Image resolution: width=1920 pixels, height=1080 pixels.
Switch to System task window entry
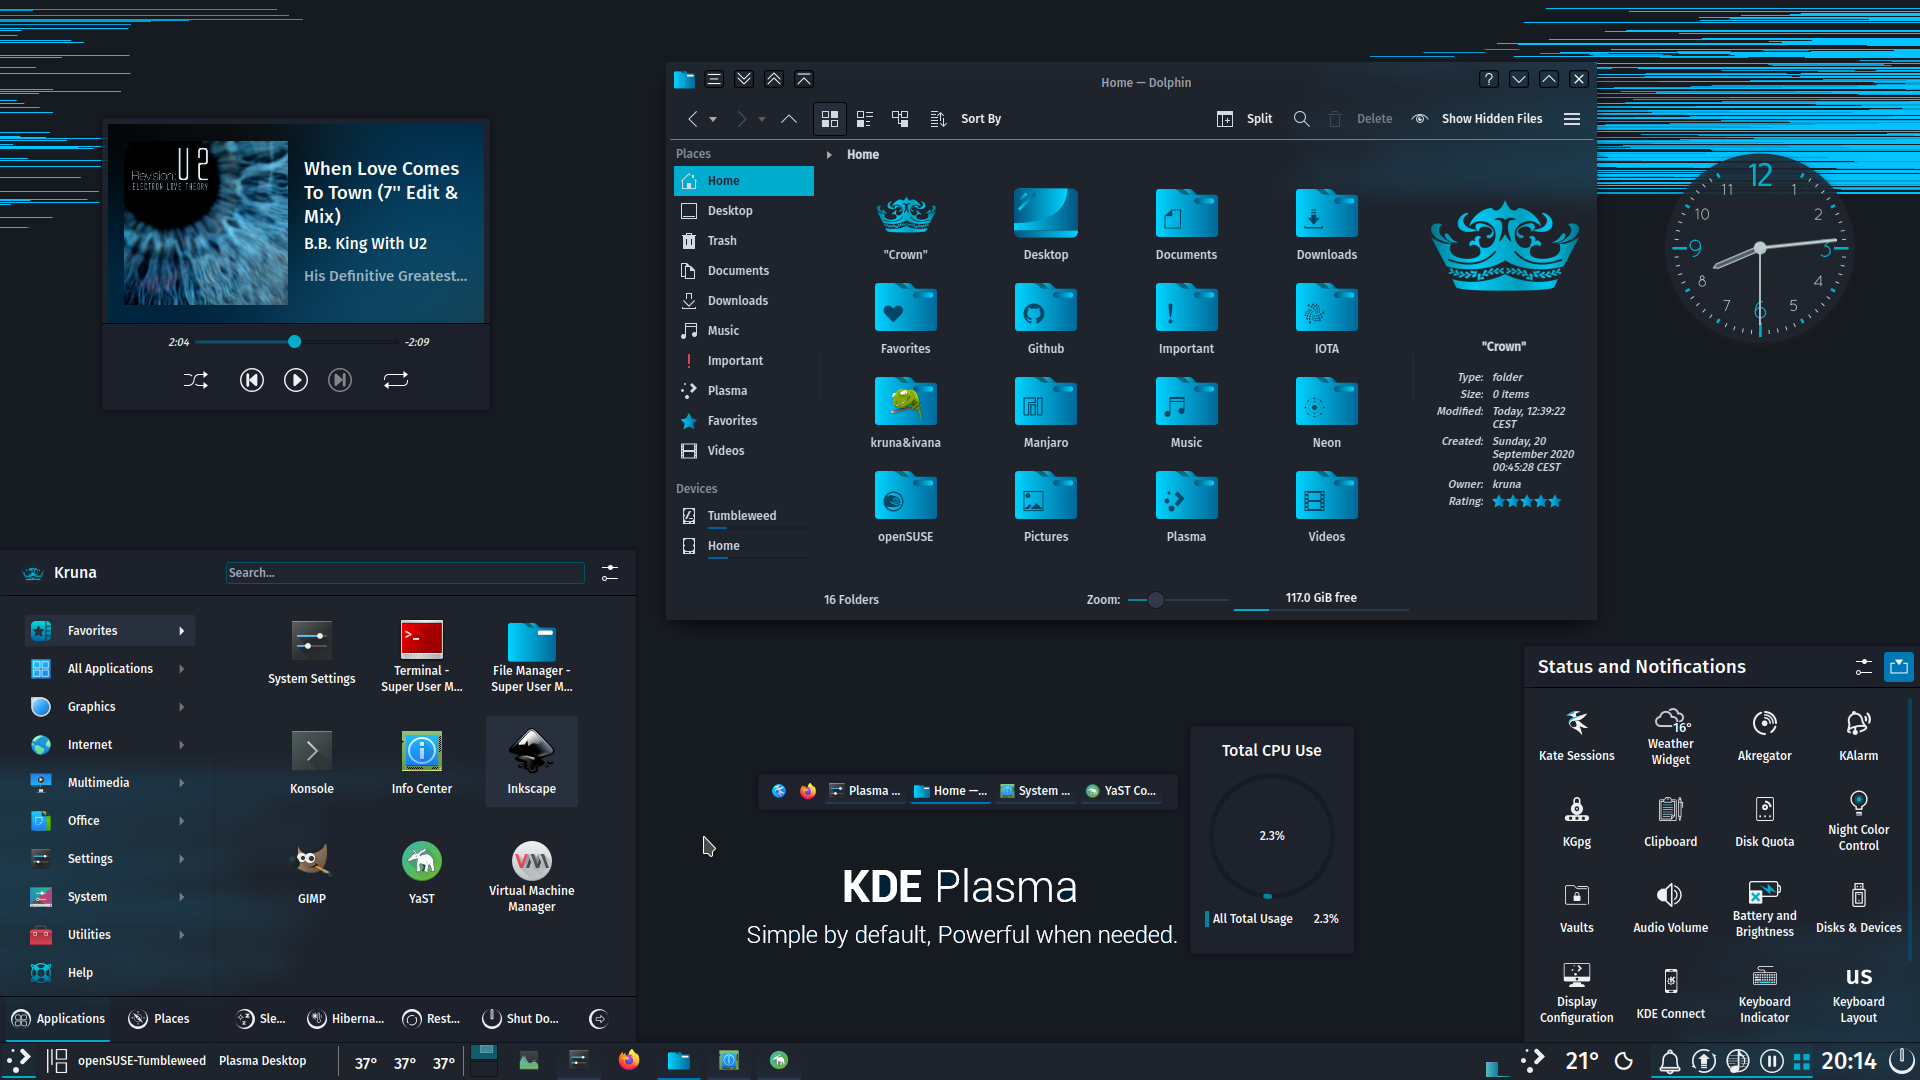click(1035, 791)
